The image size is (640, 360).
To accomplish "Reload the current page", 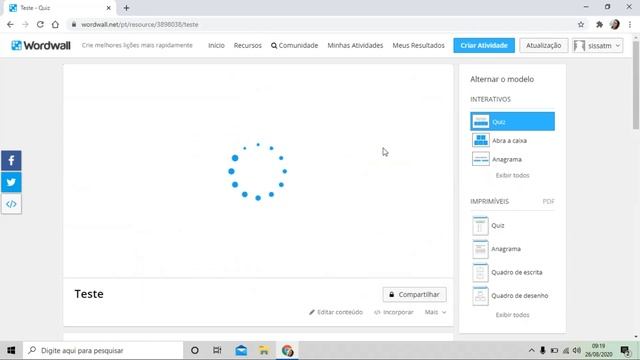I will click(40, 24).
